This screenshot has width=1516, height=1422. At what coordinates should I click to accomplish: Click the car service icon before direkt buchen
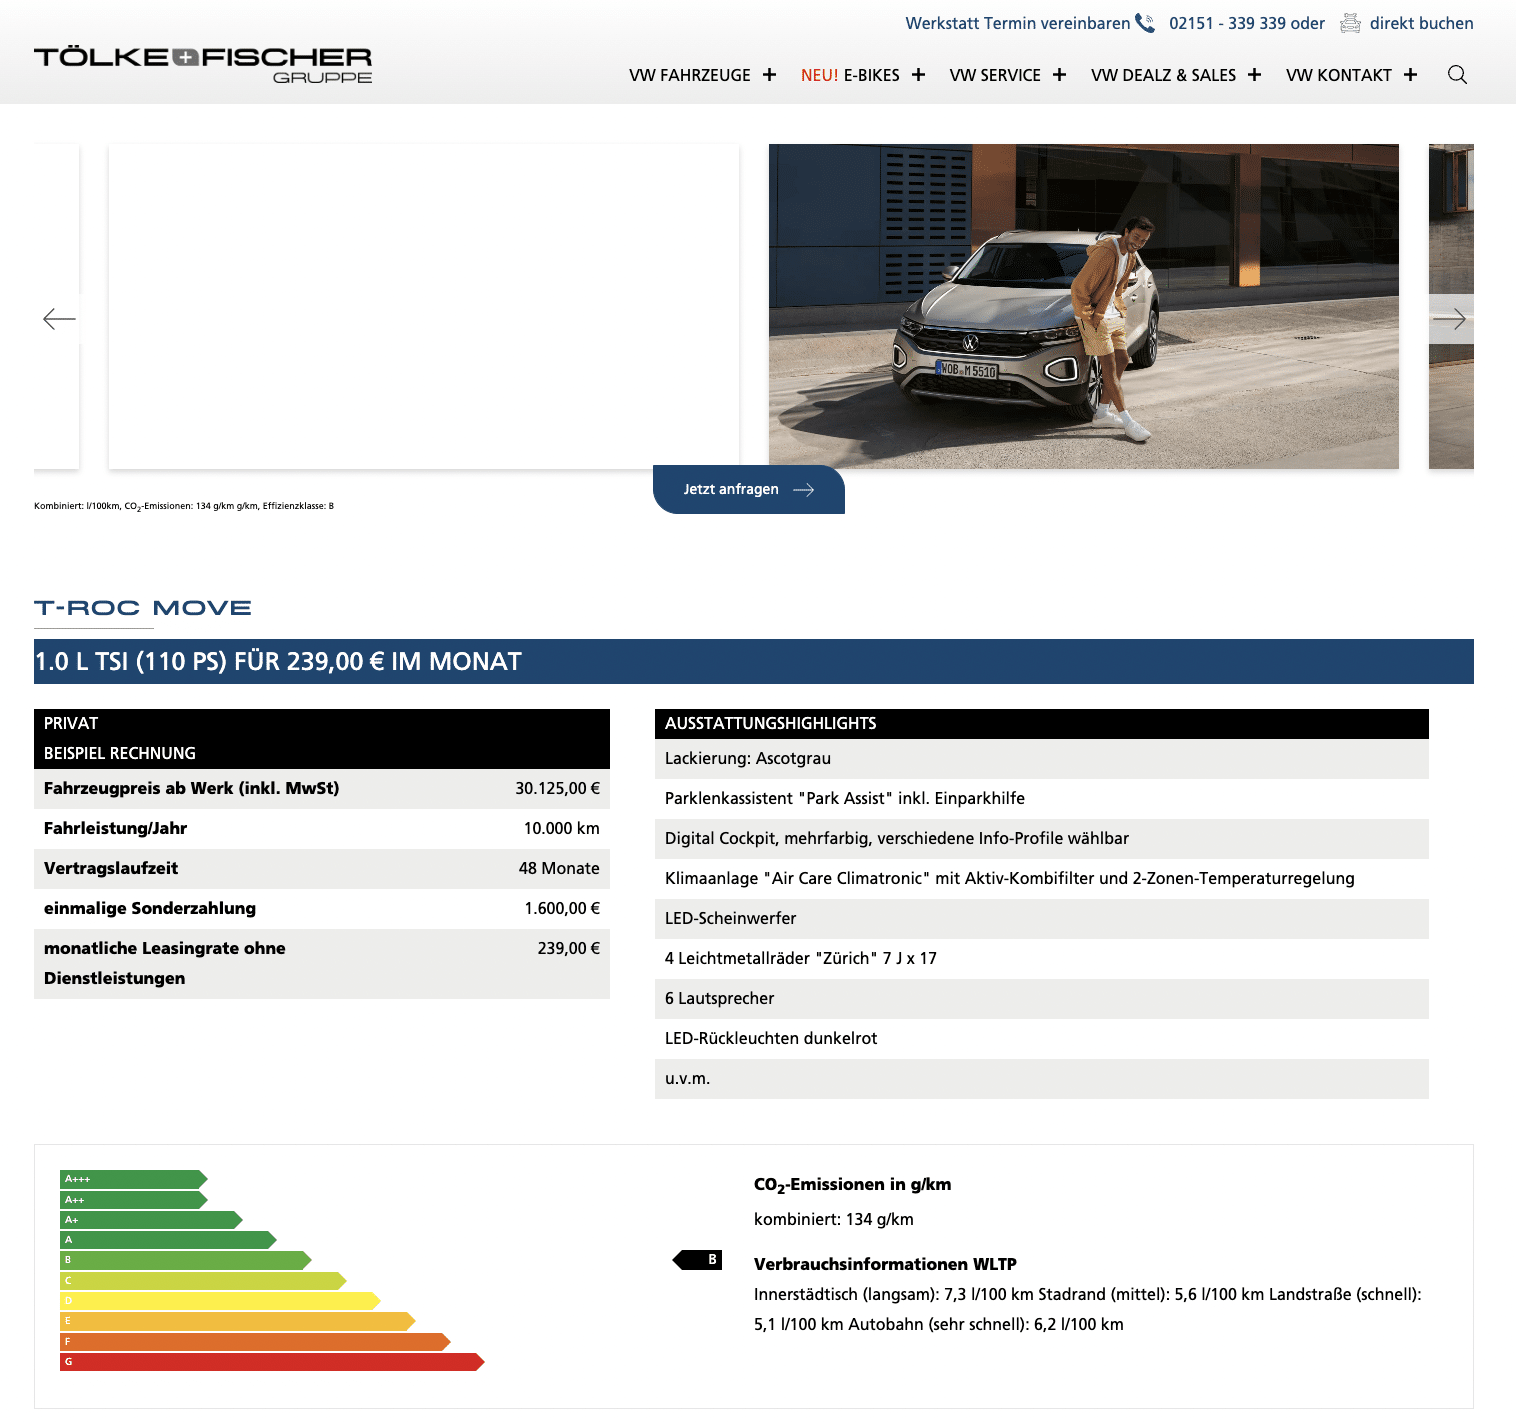[1350, 23]
